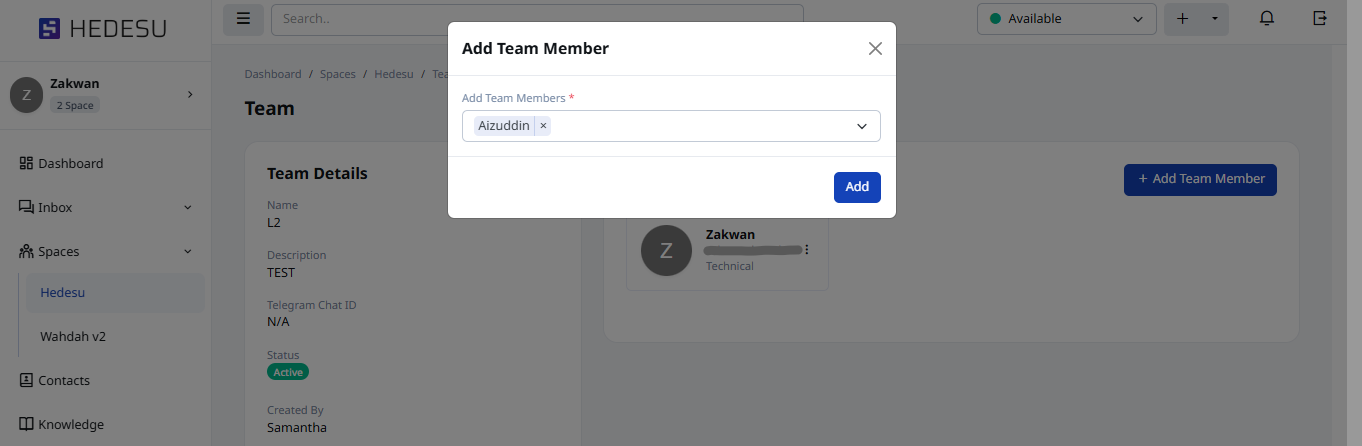
Task: Go to Dashboard breadcrumb link
Action: [x=272, y=74]
